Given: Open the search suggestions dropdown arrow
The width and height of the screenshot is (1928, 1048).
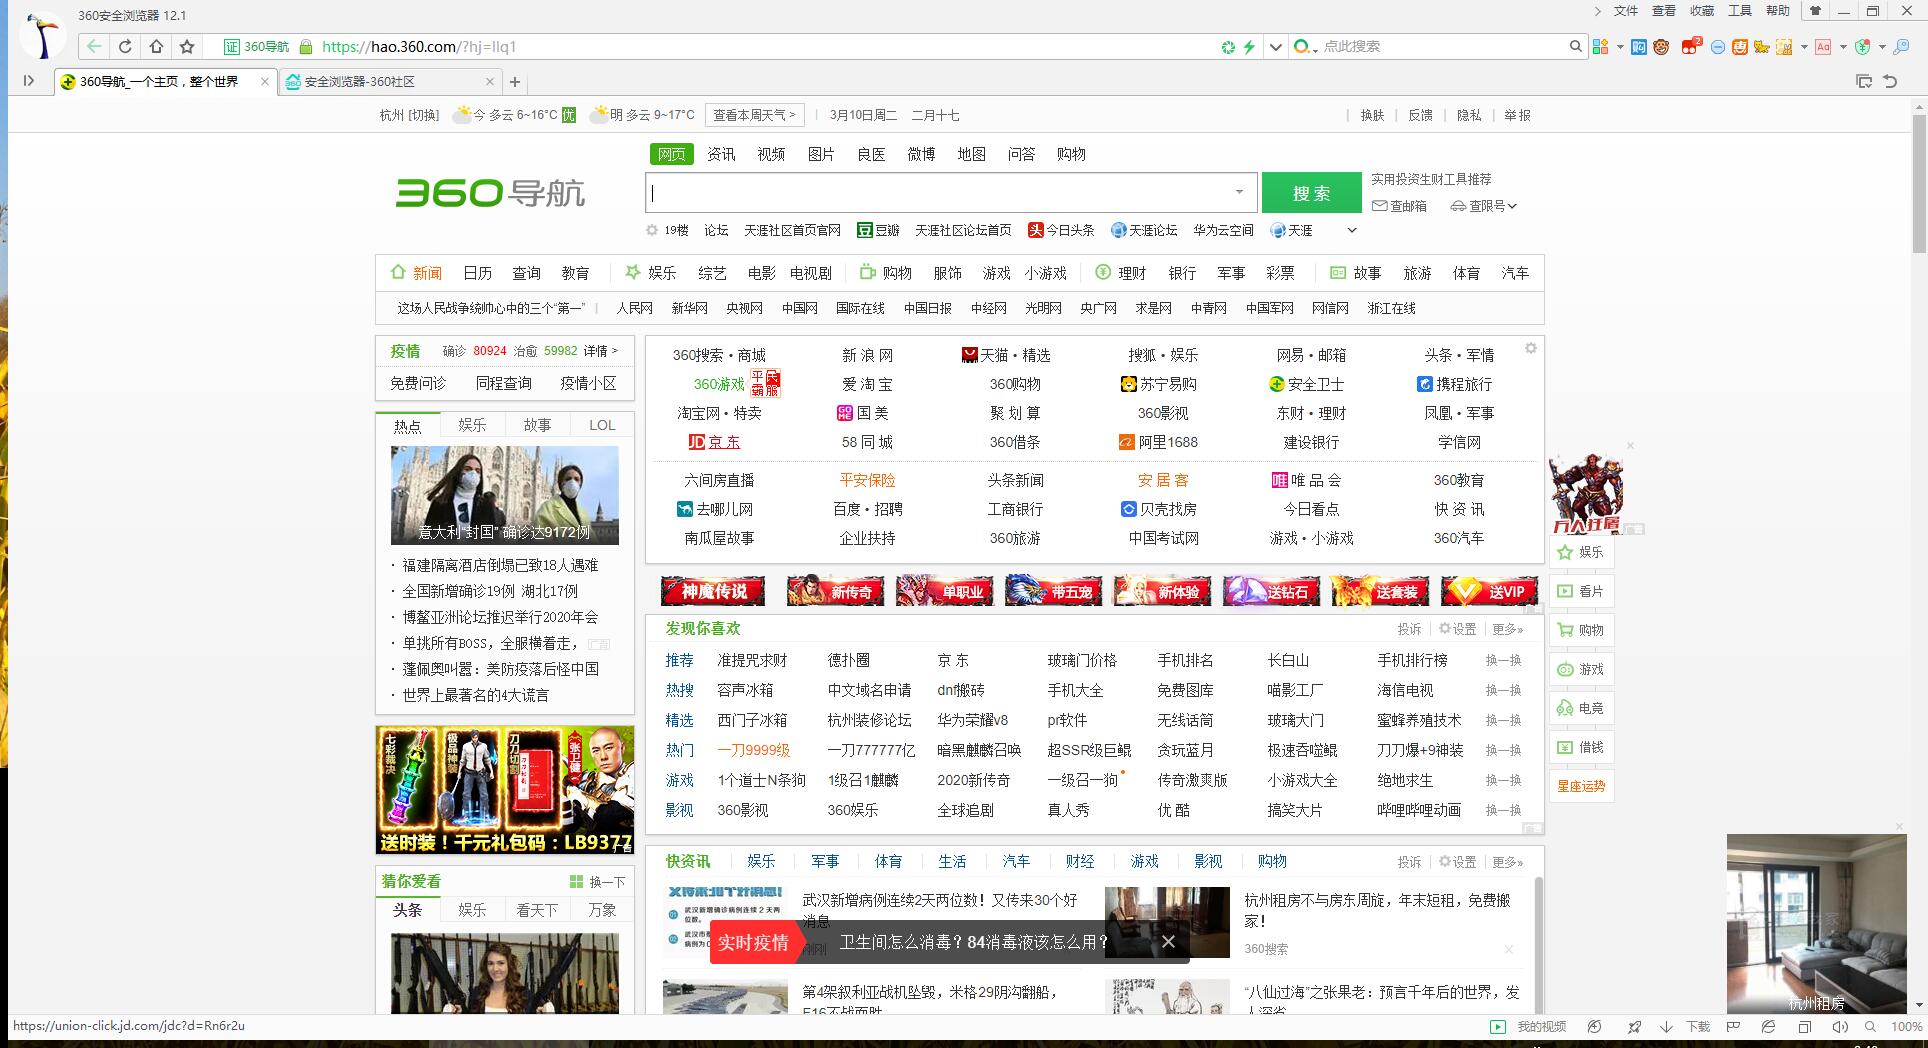Looking at the screenshot, I should tap(1238, 191).
